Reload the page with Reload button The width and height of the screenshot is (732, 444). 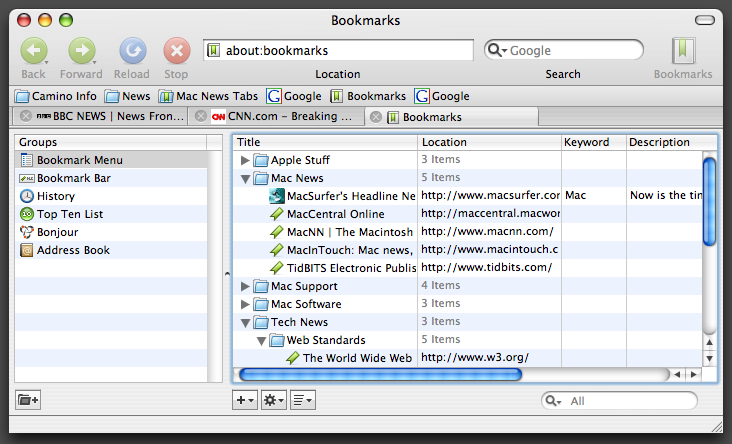[x=133, y=50]
